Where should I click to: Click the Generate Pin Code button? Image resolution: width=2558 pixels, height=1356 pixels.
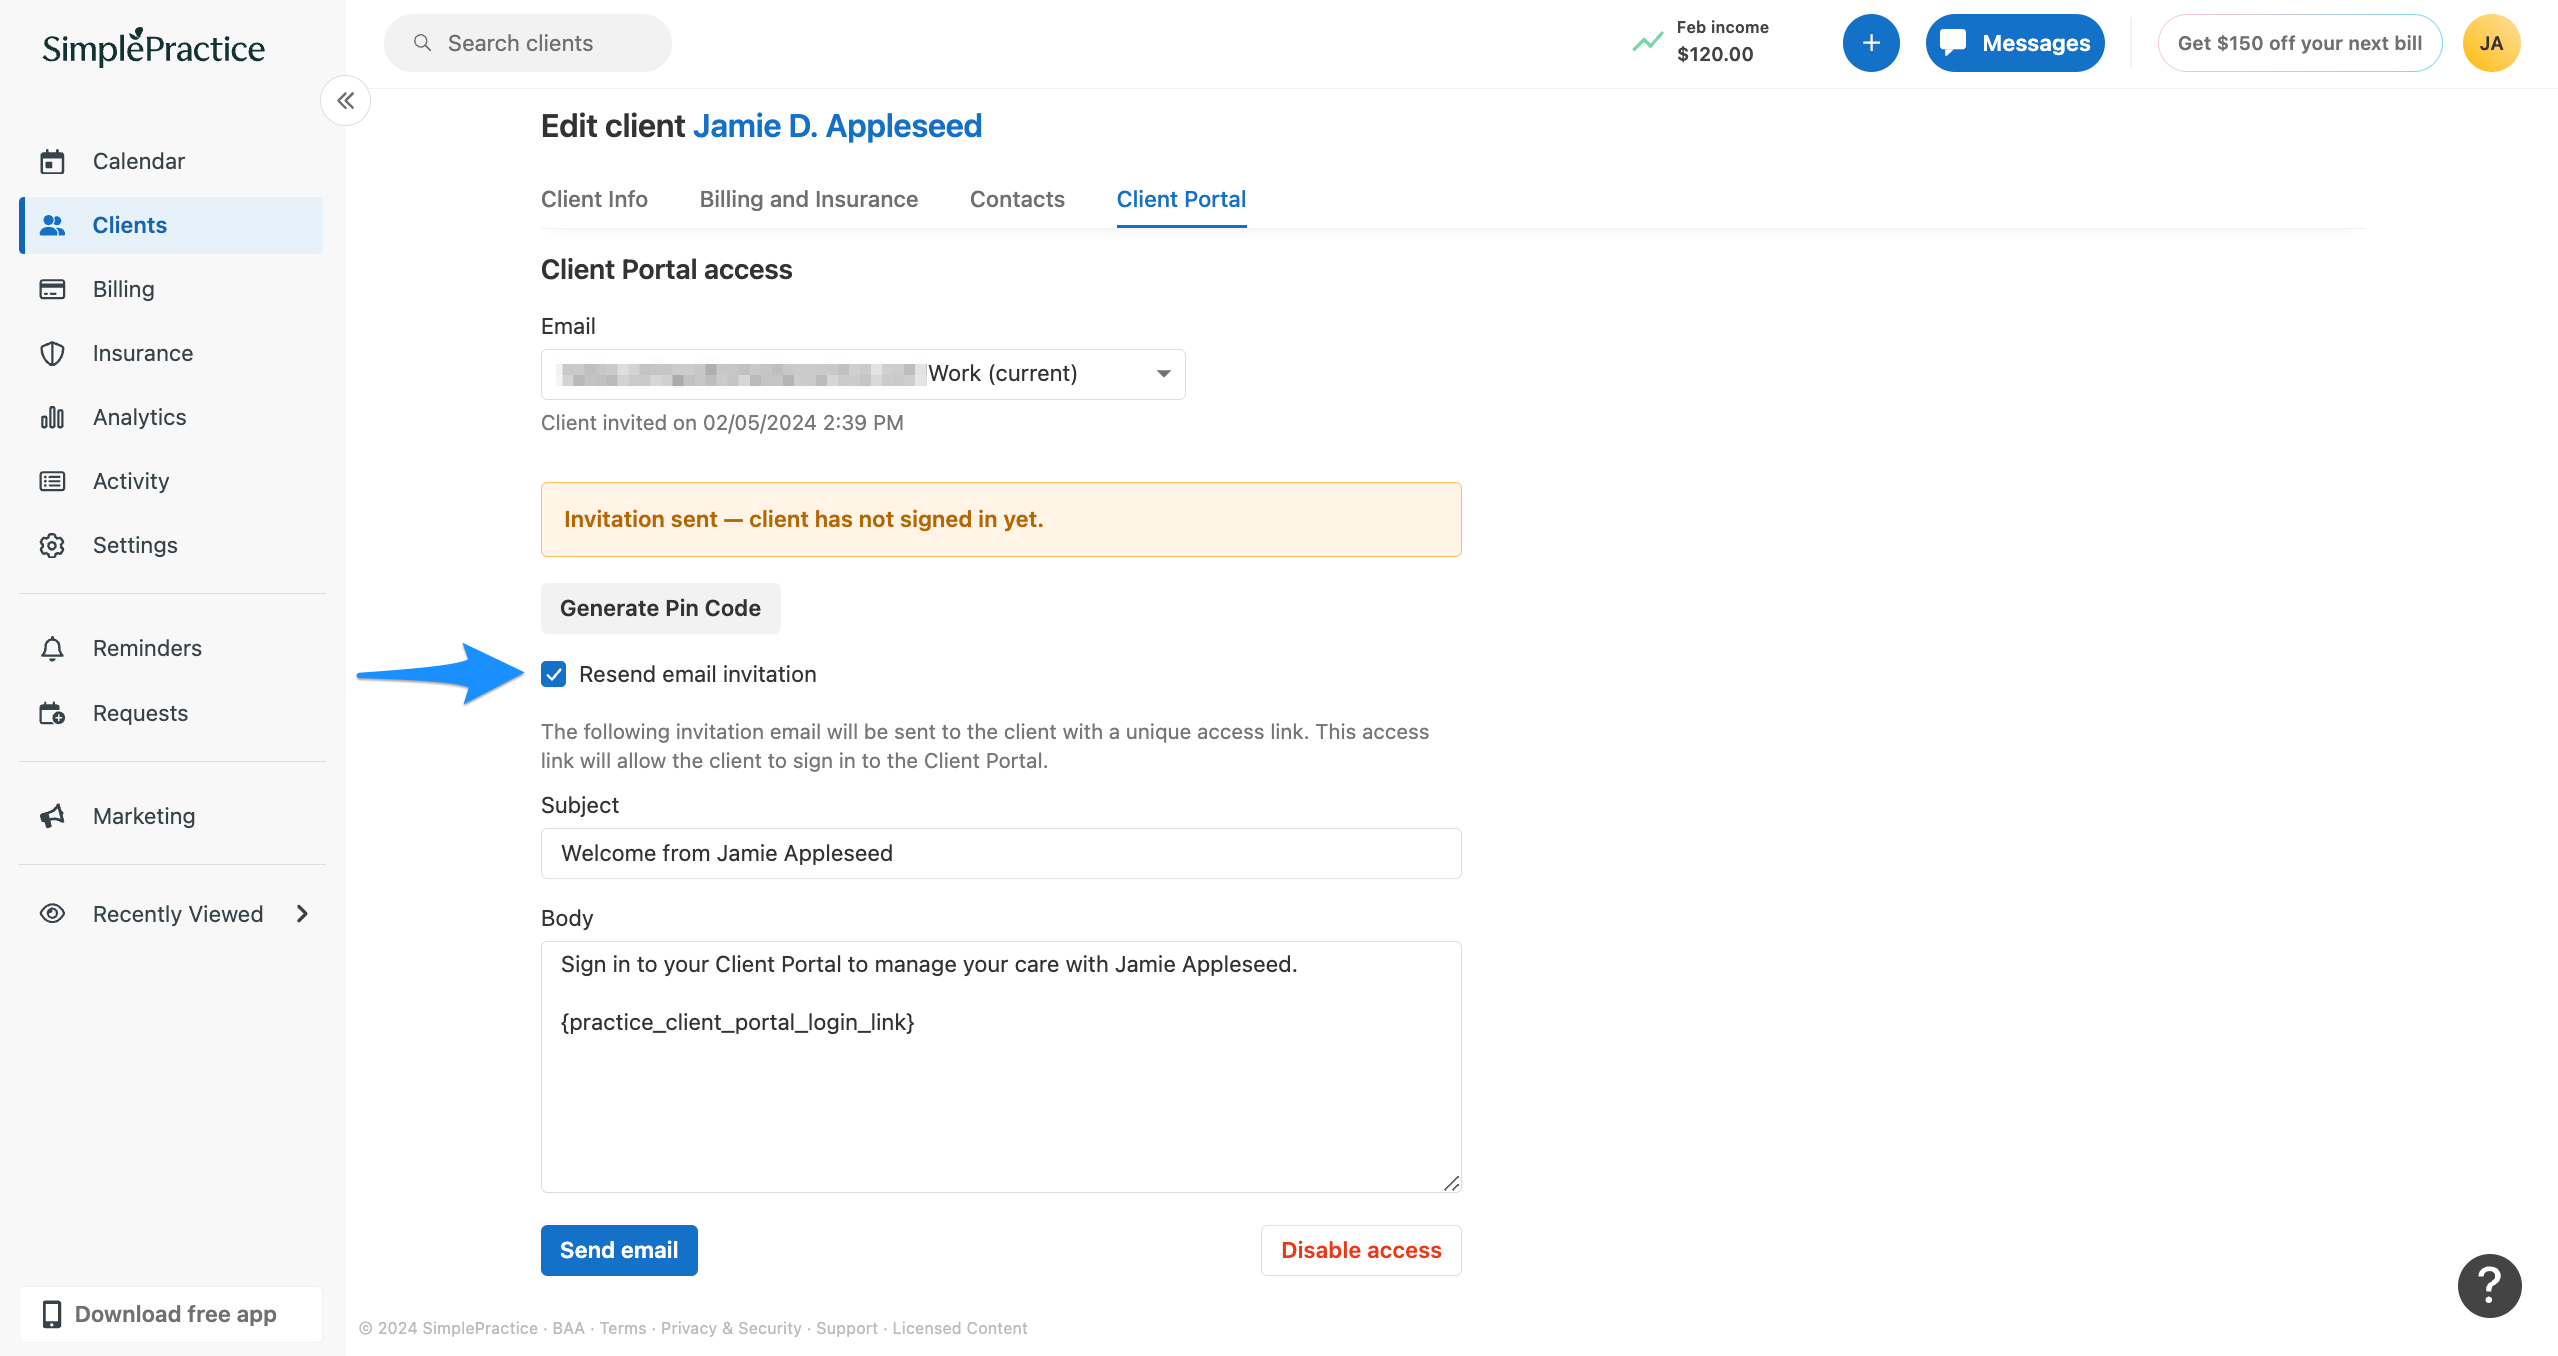click(x=660, y=608)
